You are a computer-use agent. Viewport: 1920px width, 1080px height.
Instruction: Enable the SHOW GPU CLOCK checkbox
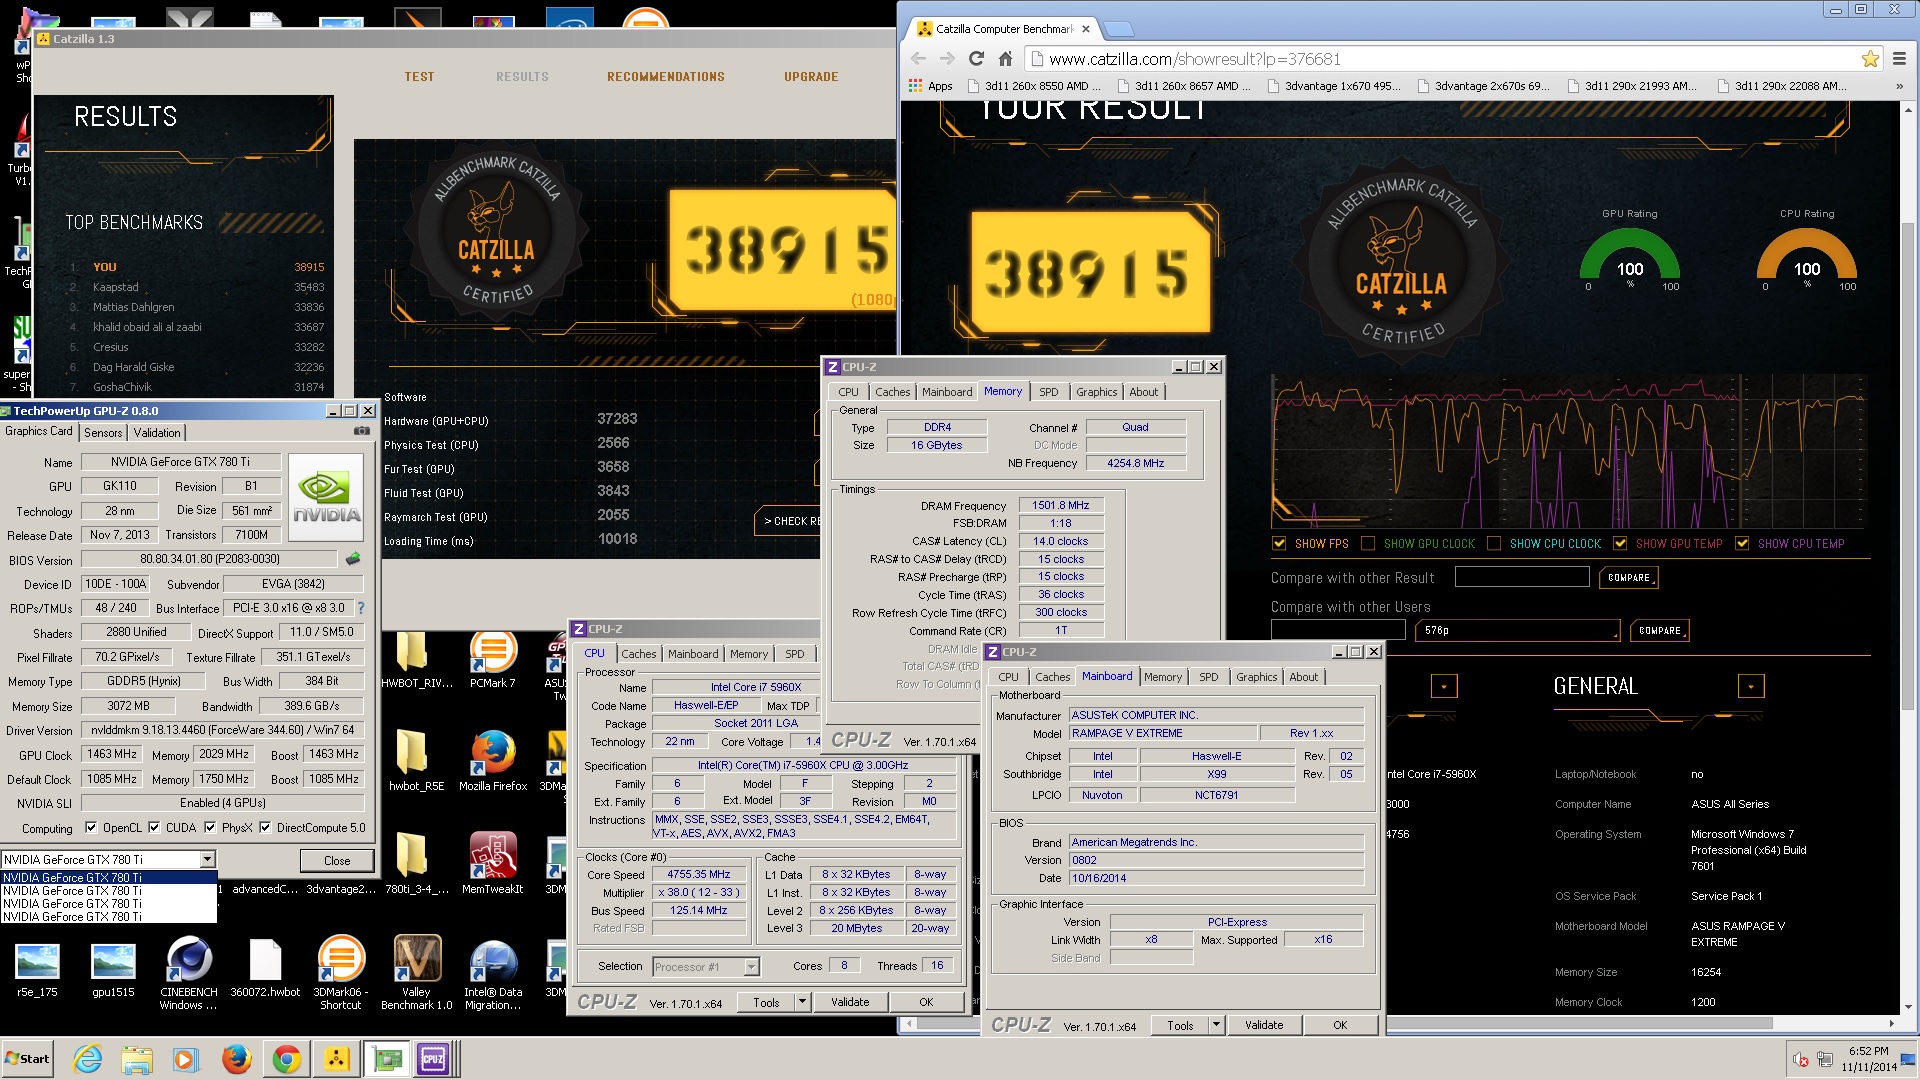tap(1368, 543)
